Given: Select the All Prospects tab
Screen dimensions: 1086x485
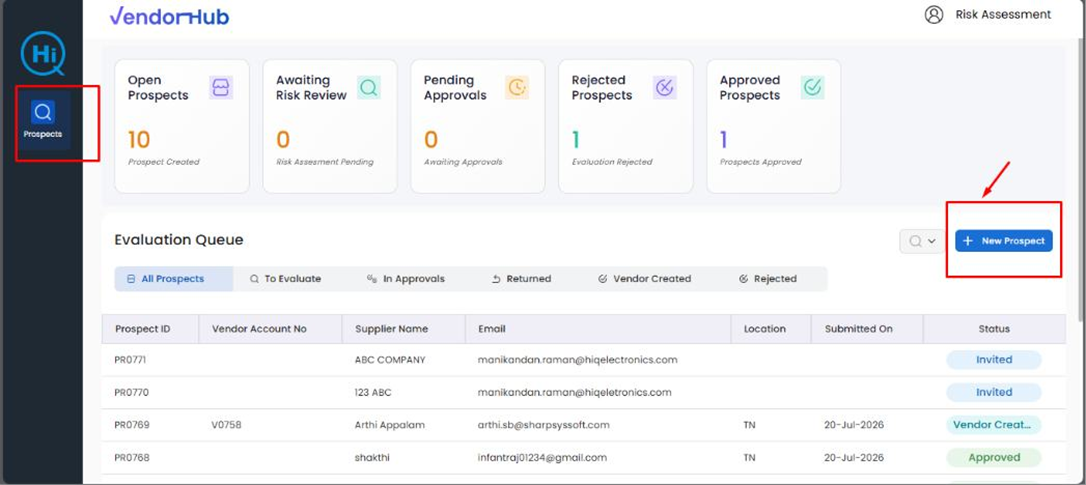Looking at the screenshot, I should (174, 279).
